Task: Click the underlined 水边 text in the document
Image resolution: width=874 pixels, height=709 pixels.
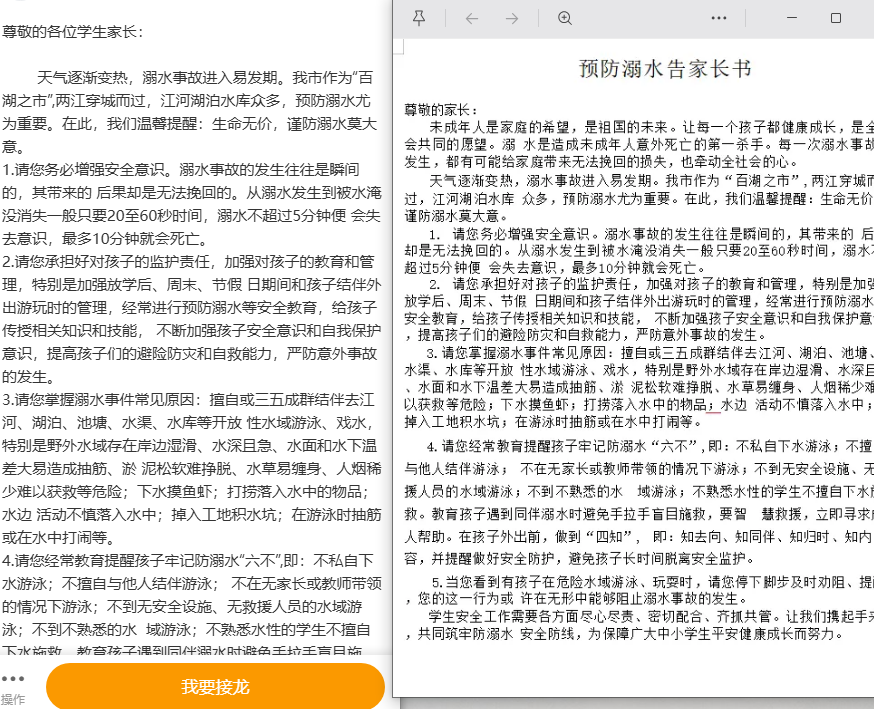Action: pos(734,405)
